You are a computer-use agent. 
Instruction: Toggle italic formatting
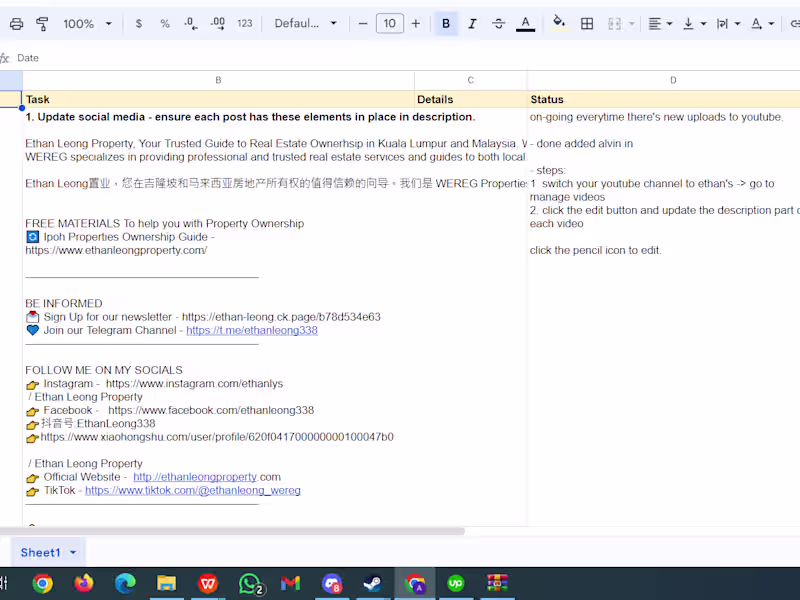click(472, 23)
